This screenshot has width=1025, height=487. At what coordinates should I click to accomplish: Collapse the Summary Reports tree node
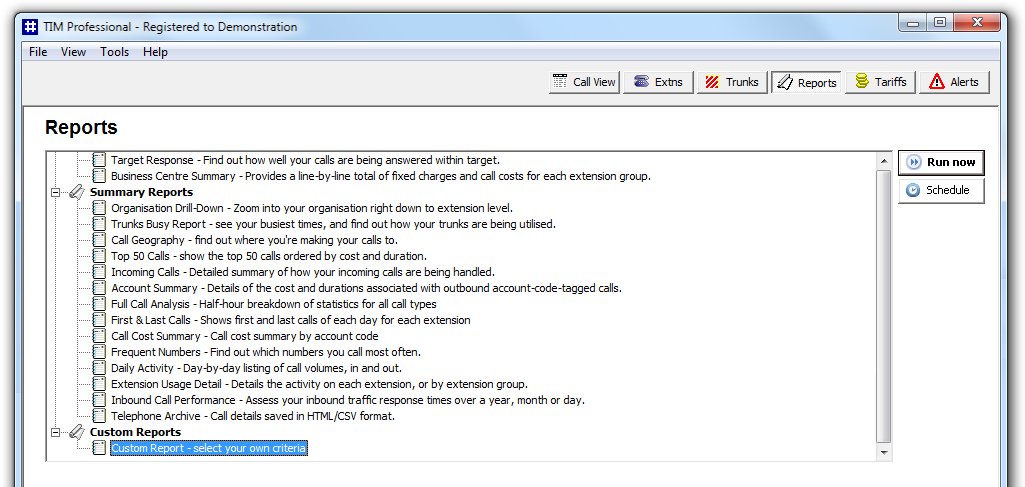pyautogui.click(x=56, y=193)
